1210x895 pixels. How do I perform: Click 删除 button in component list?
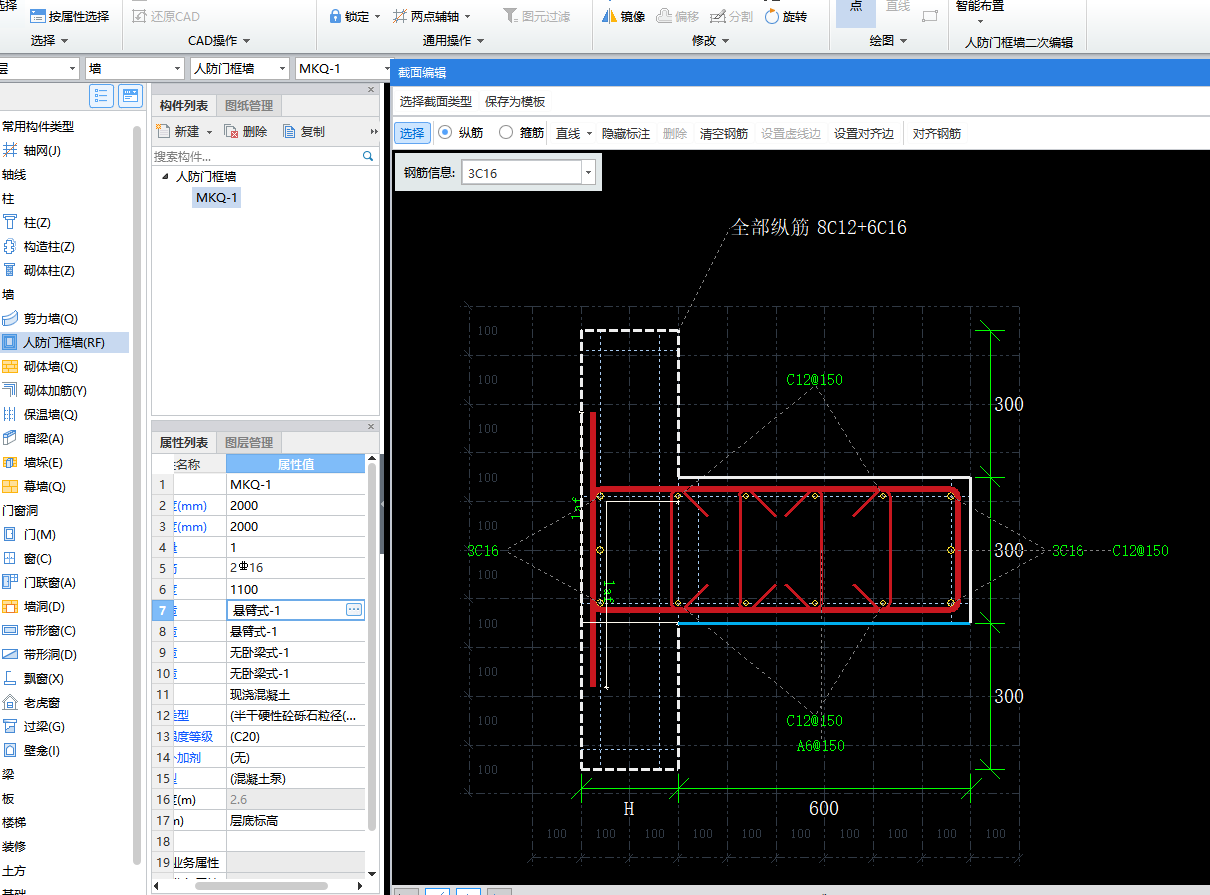coord(246,132)
